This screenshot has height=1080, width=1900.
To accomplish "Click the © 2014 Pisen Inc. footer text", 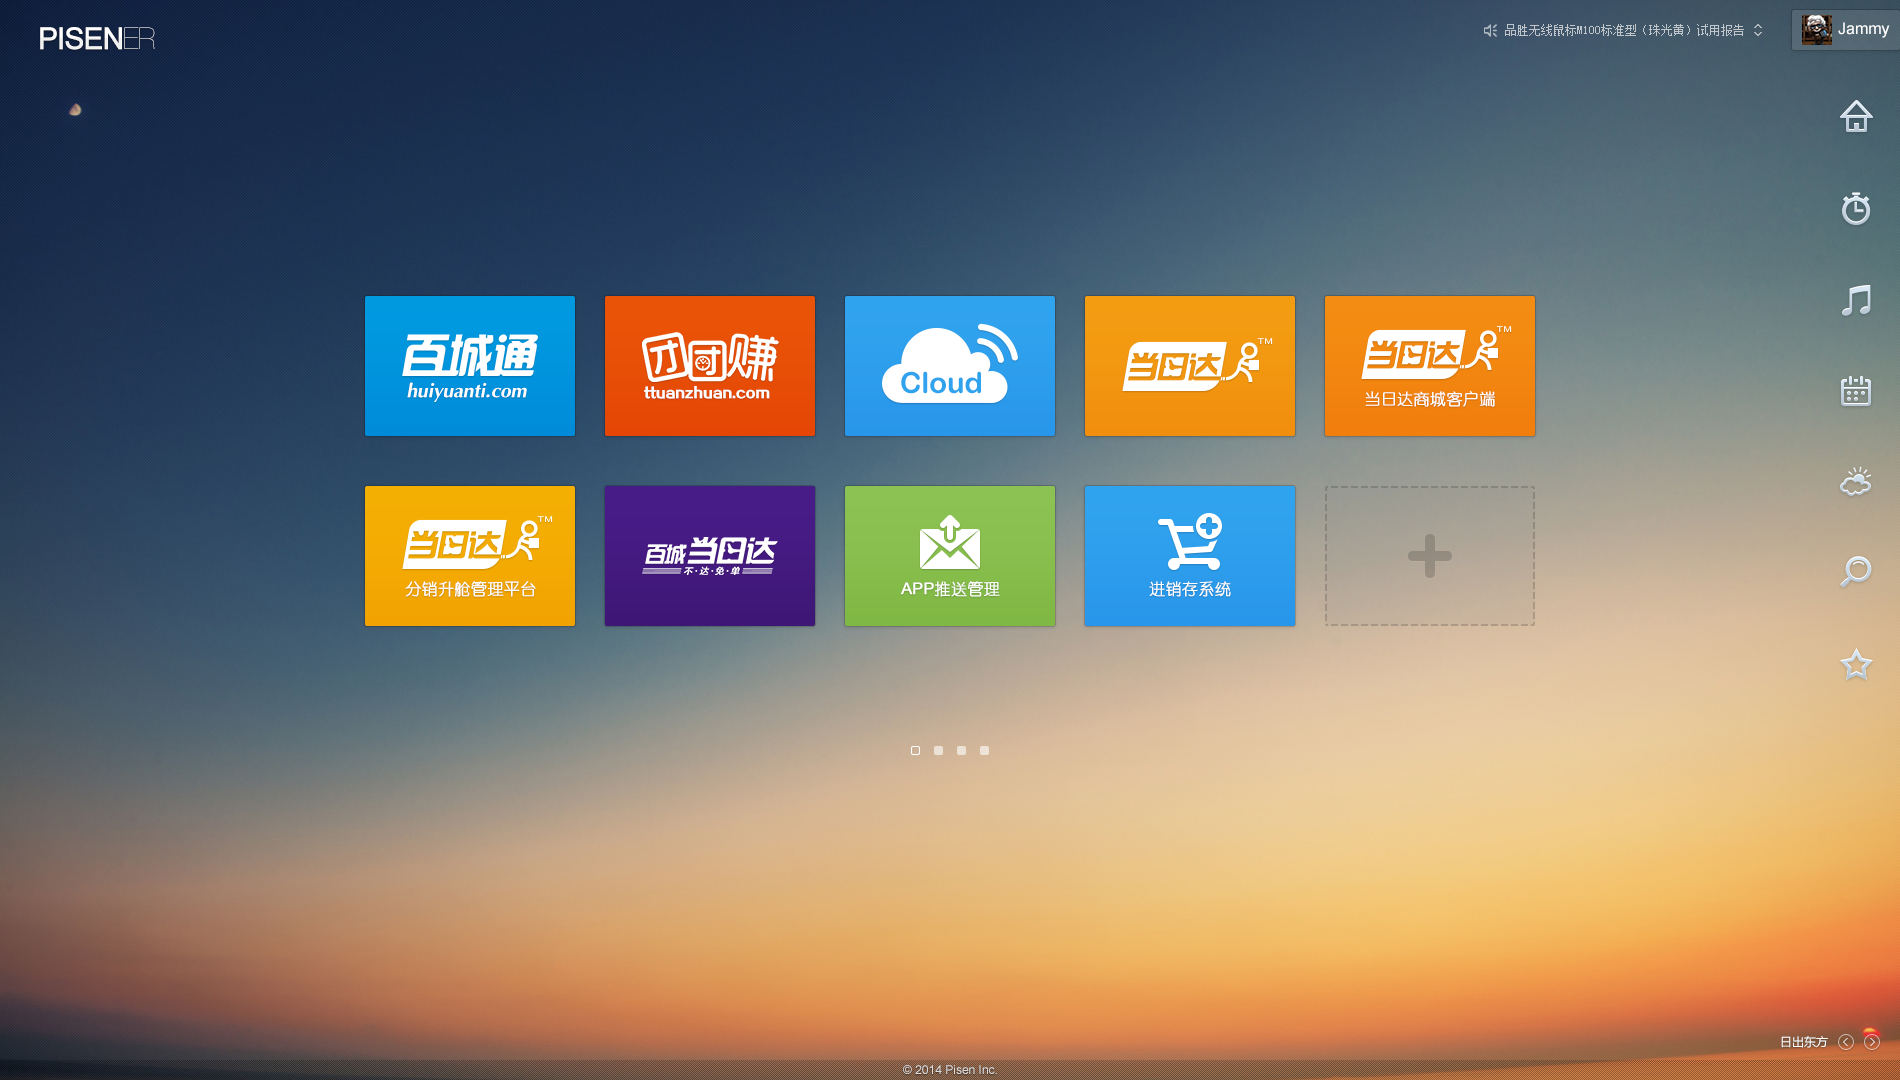I will point(950,1069).
